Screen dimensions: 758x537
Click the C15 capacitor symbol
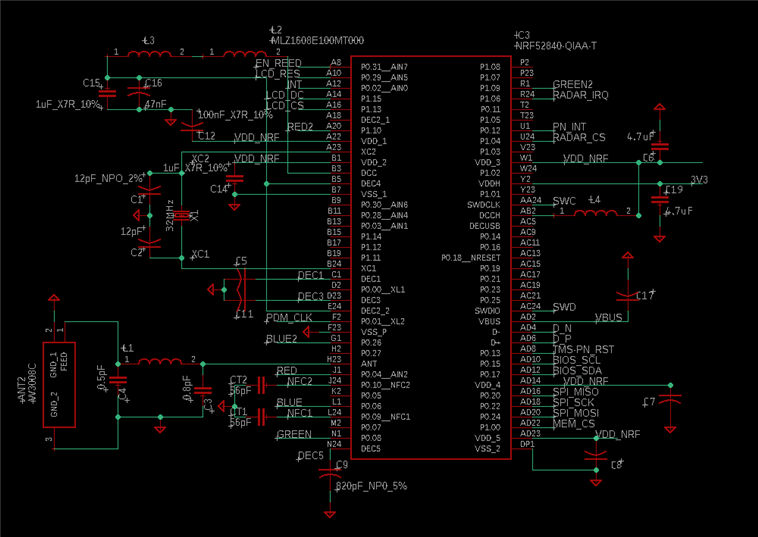(x=107, y=93)
